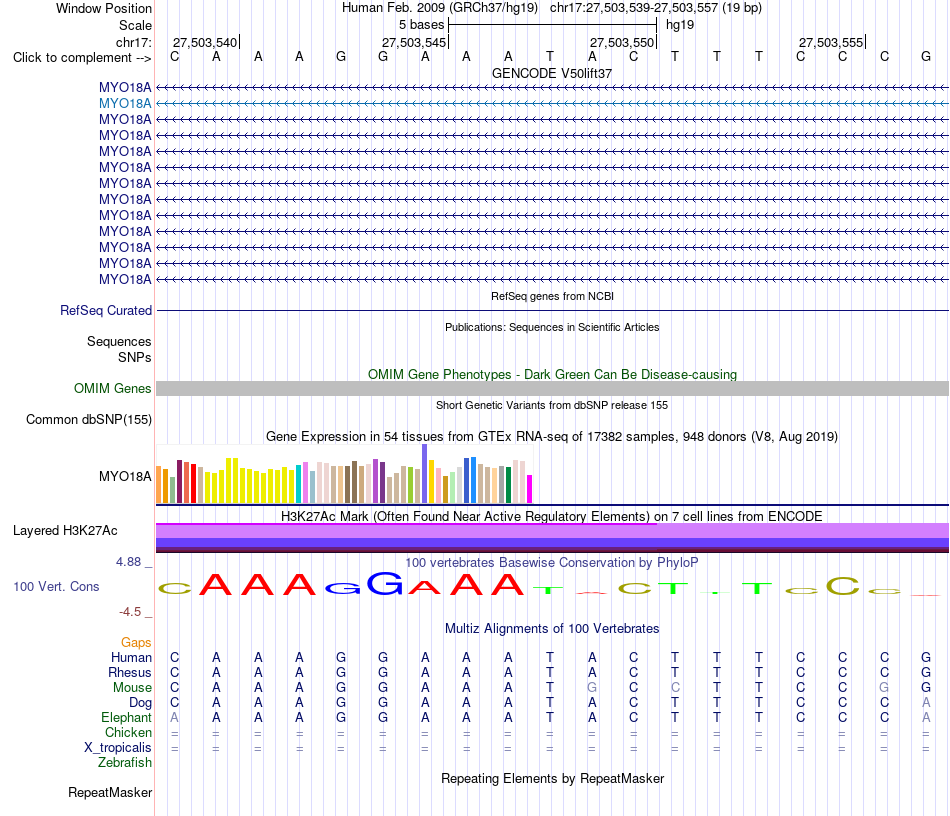
Task: Click the 27,503,540 ruler coordinate
Action: pyautogui.click(x=205, y=42)
